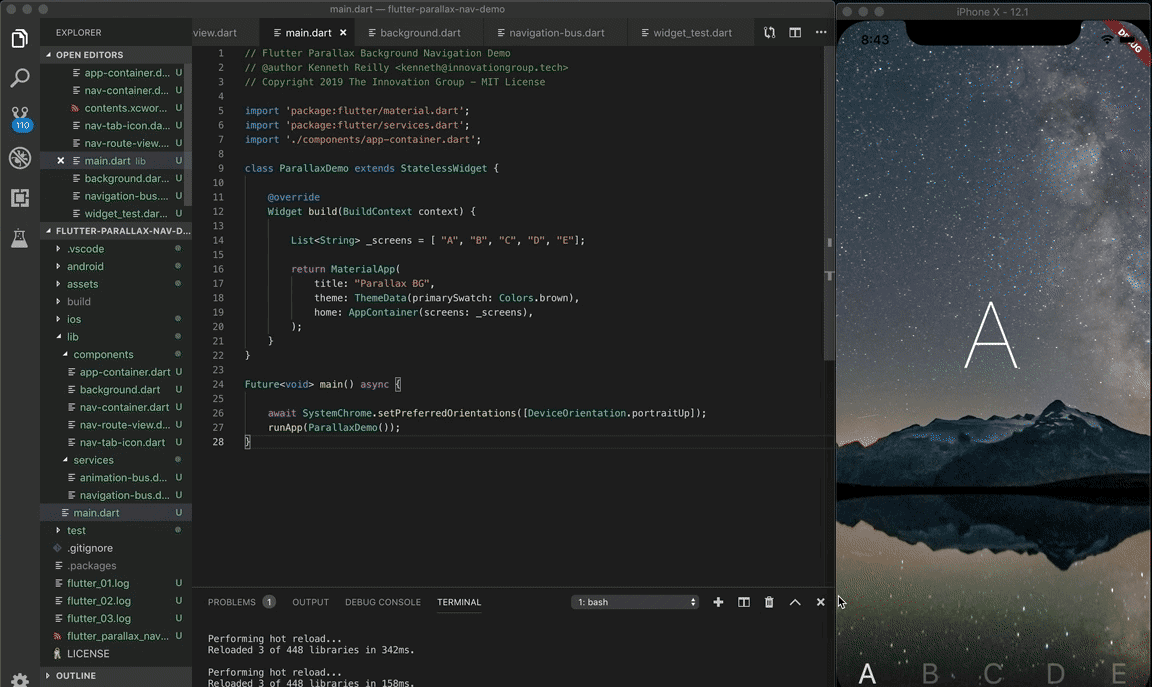Maximize the terminal panel with the chevron
1152x687 pixels.
tap(795, 602)
